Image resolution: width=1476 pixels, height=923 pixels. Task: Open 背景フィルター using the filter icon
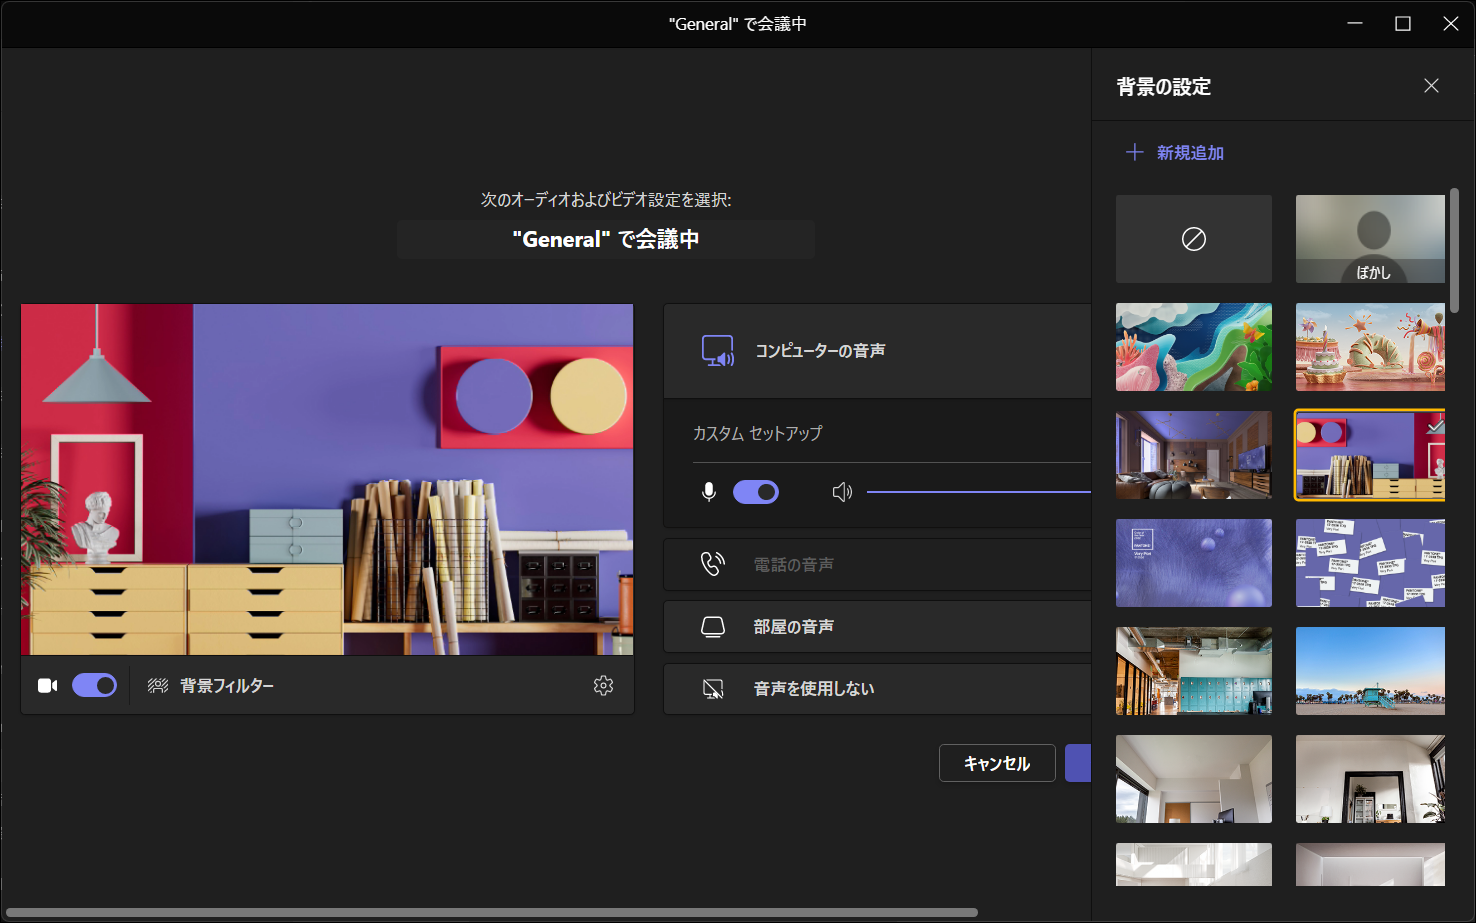158,685
